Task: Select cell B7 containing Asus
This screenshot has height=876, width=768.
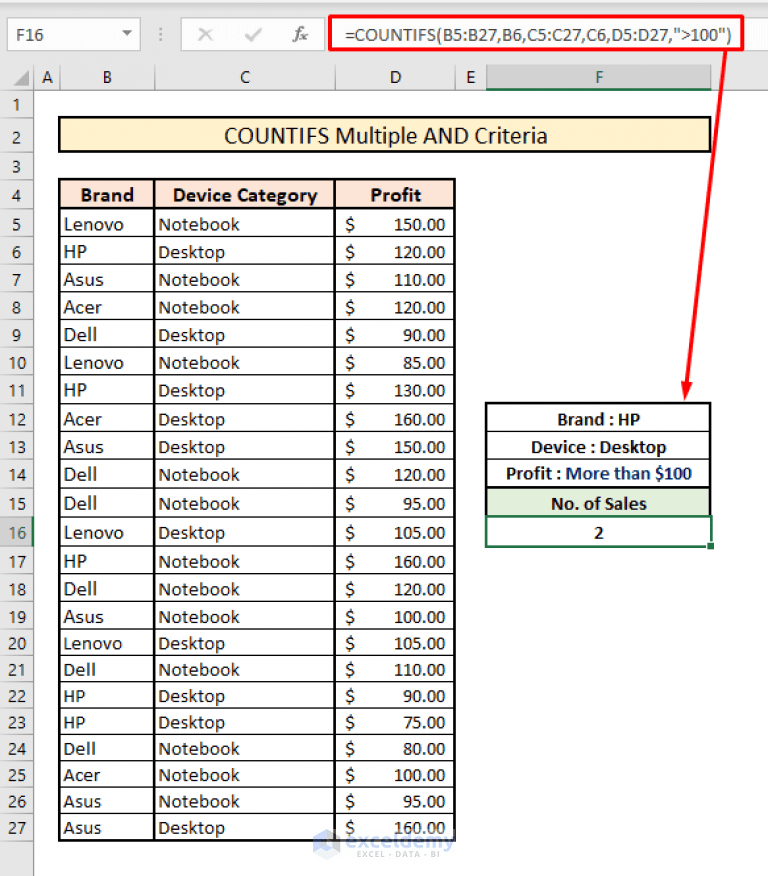Action: point(107,279)
